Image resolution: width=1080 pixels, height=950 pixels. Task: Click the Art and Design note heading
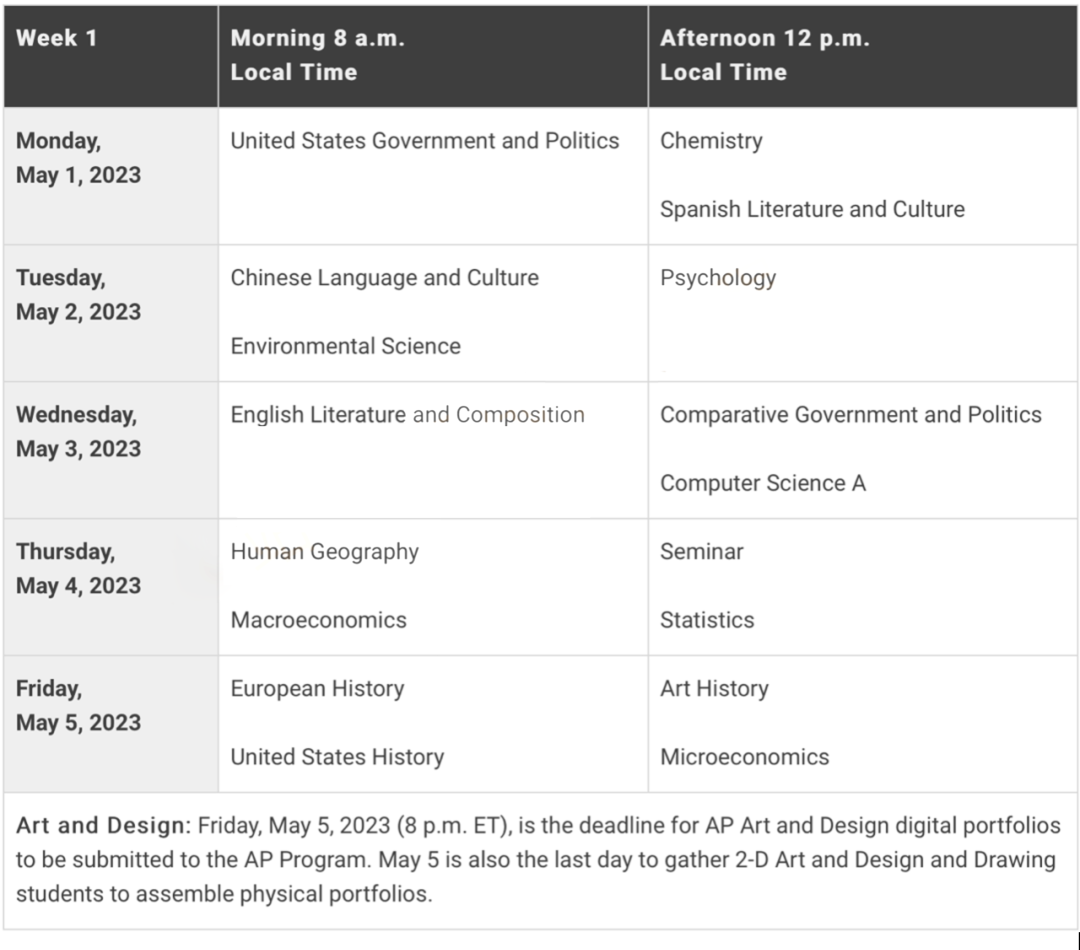[x=102, y=826]
